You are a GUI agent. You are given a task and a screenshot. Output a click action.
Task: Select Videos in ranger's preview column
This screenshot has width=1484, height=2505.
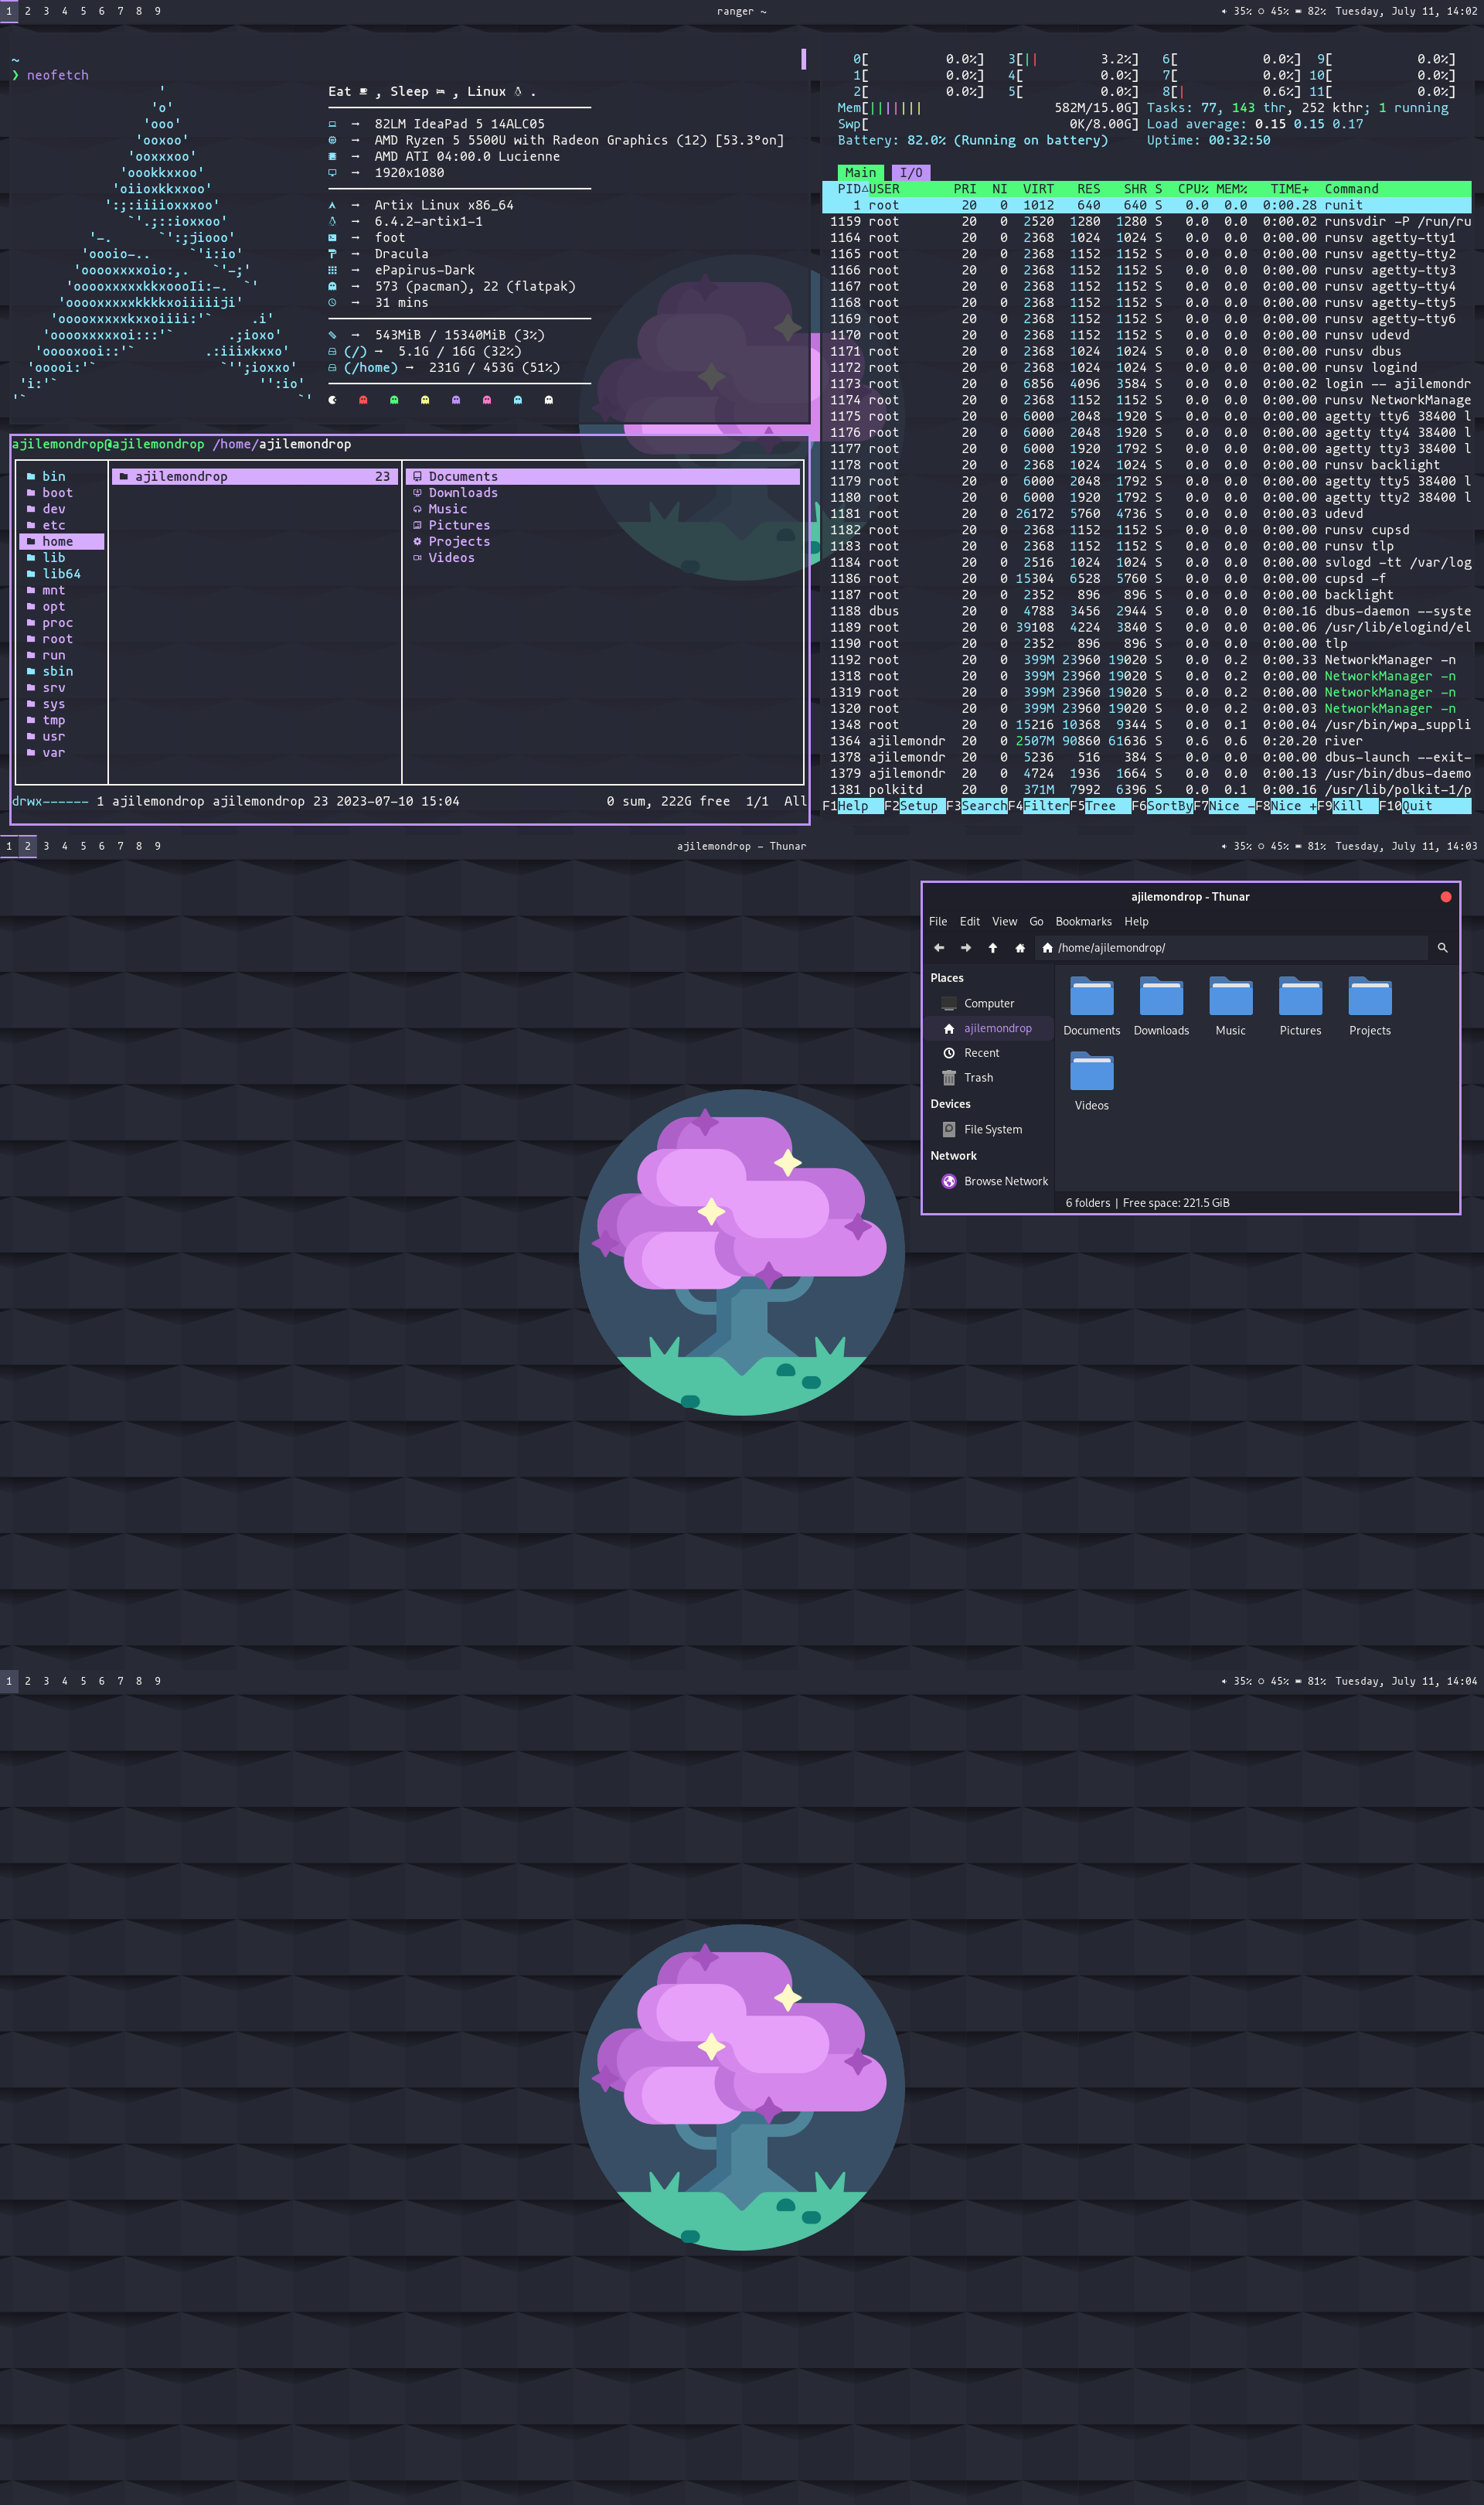603,558
